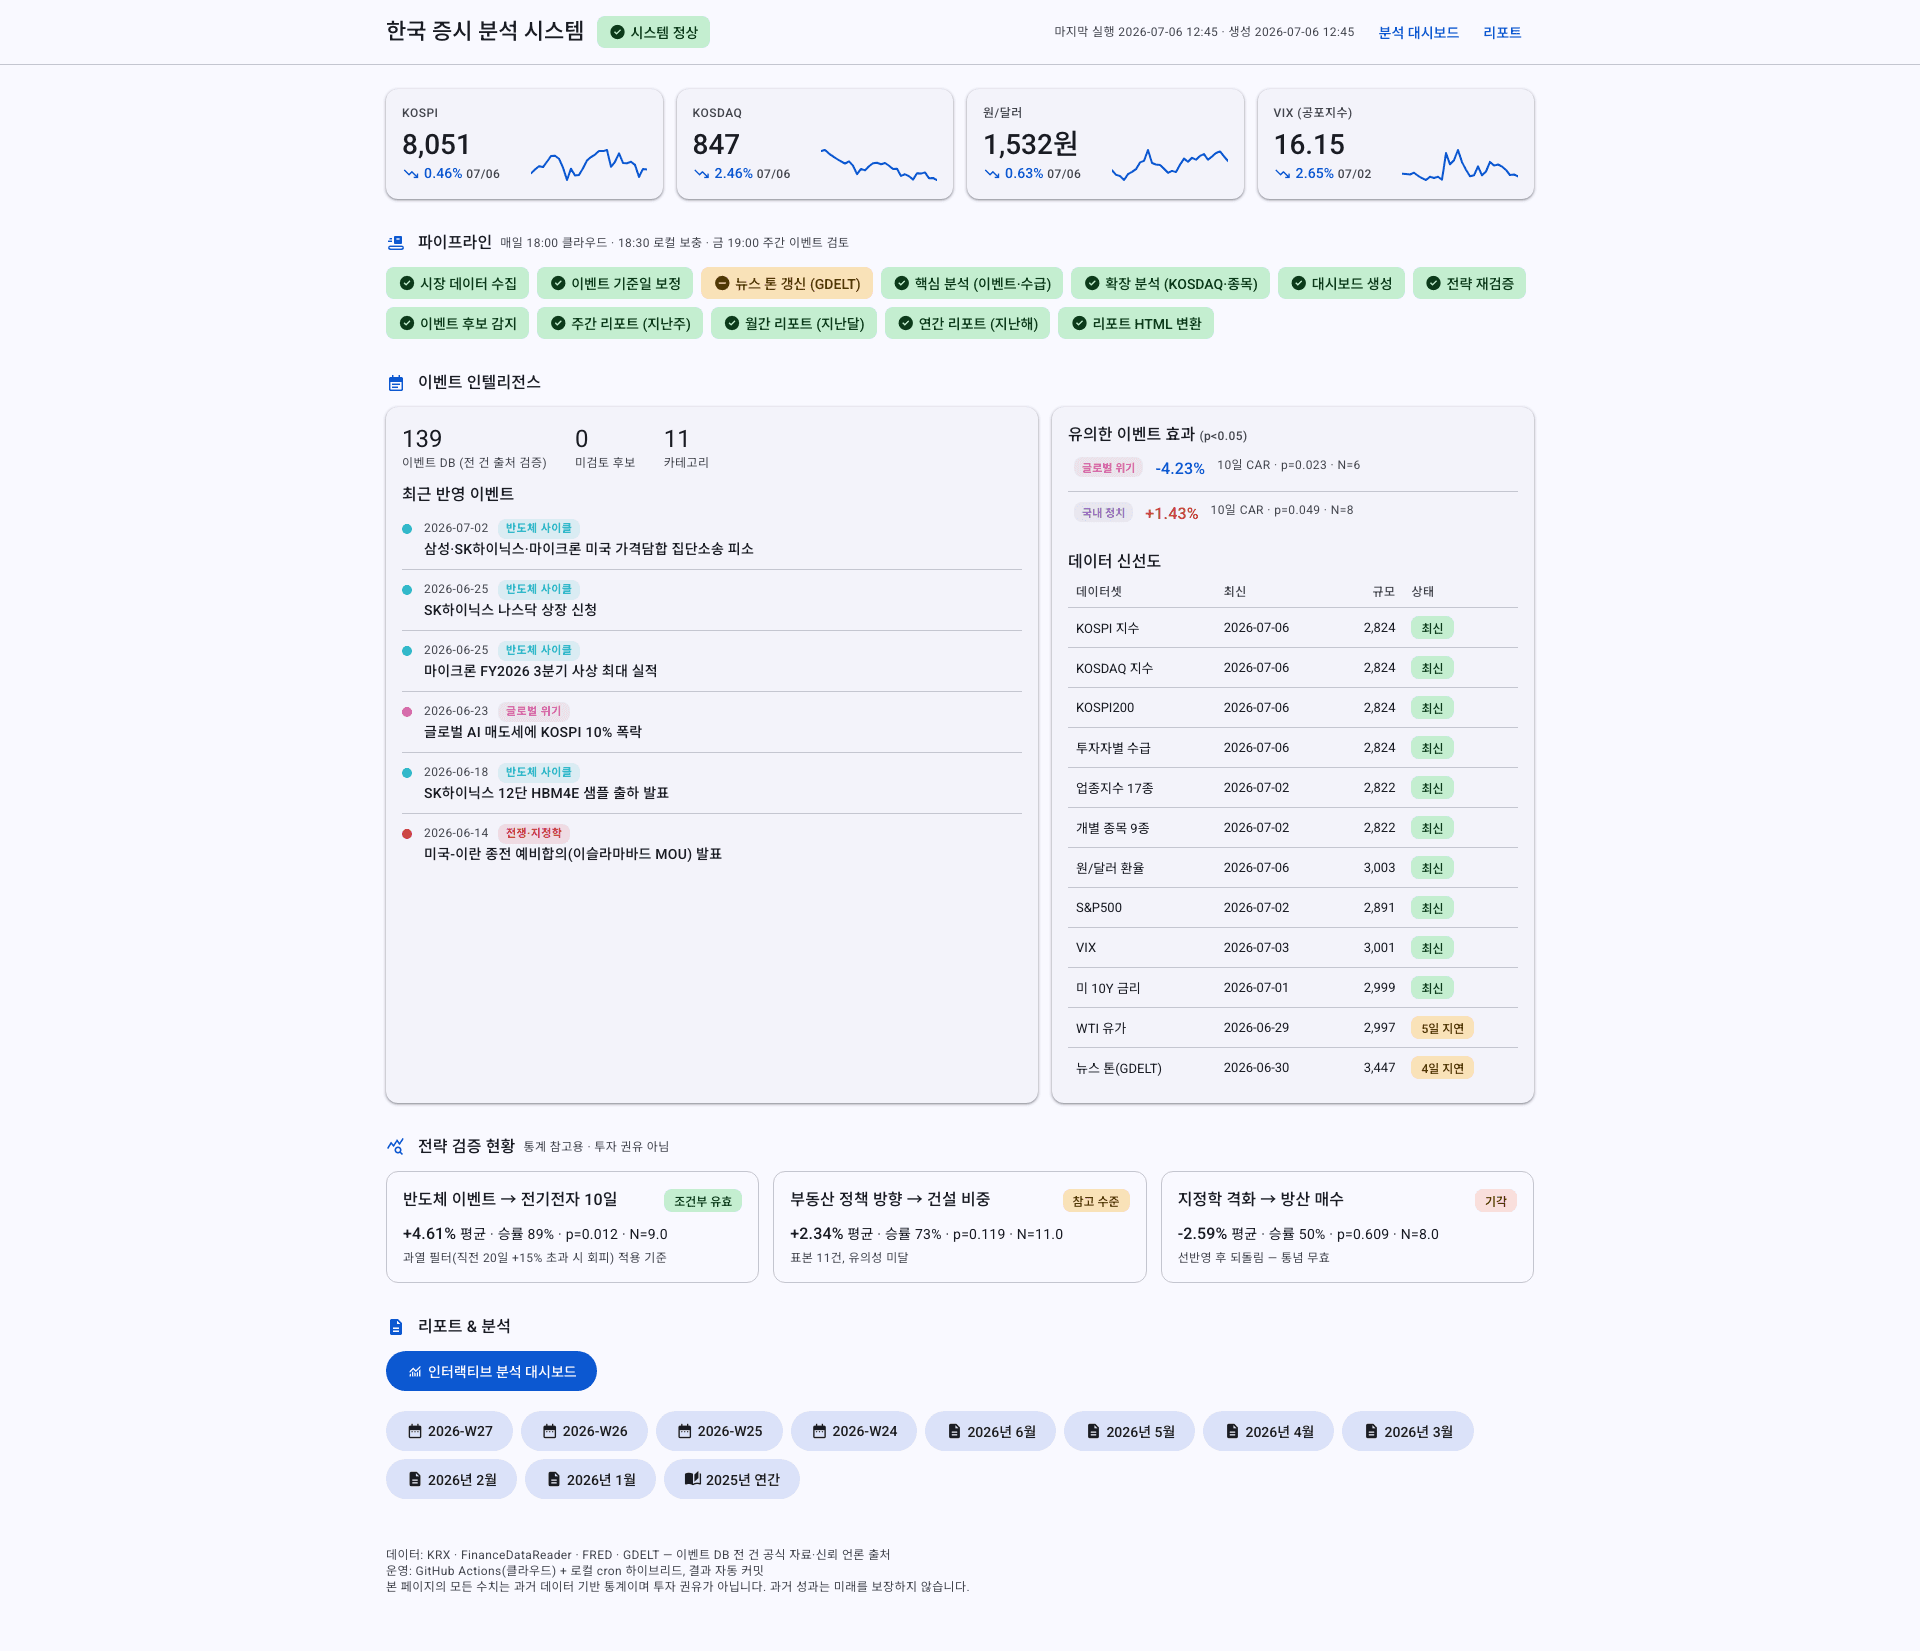The height and width of the screenshot is (1651, 1920).
Task: Open the 리포트 navigation link
Action: coord(1502,33)
